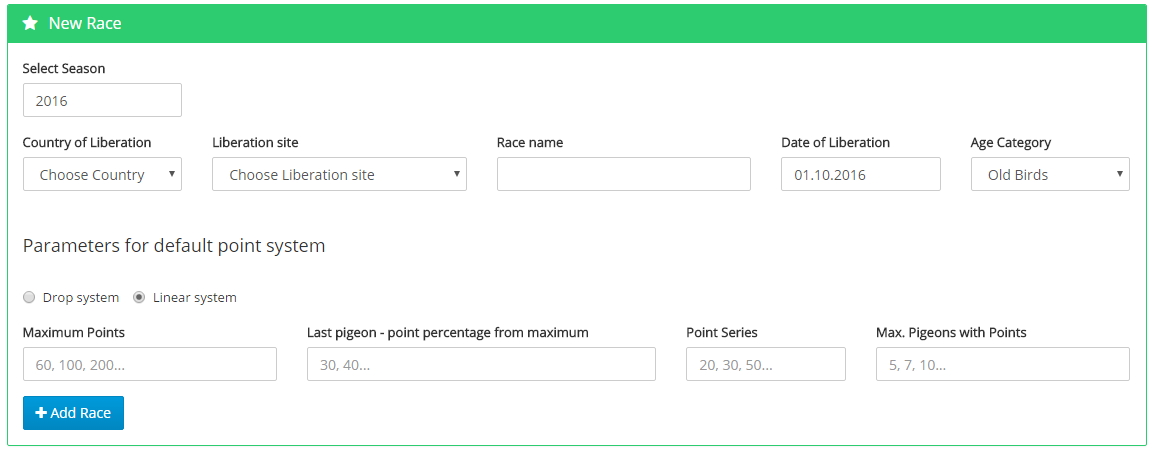Screen dimensions: 1167x463
Task: Click the Point Series input box
Action: 765,365
